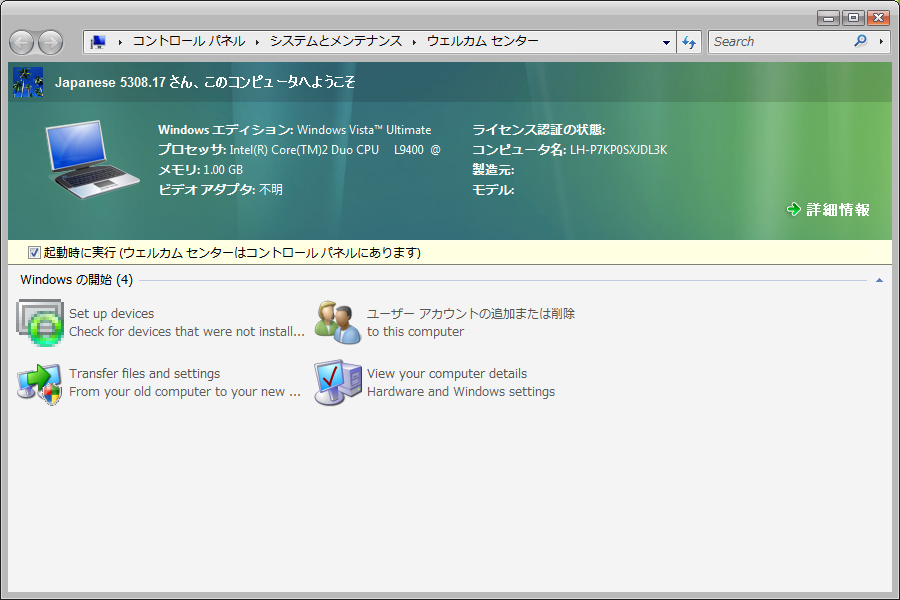Expand the search options arrow
Image resolution: width=900 pixels, height=600 pixels.
click(x=882, y=41)
